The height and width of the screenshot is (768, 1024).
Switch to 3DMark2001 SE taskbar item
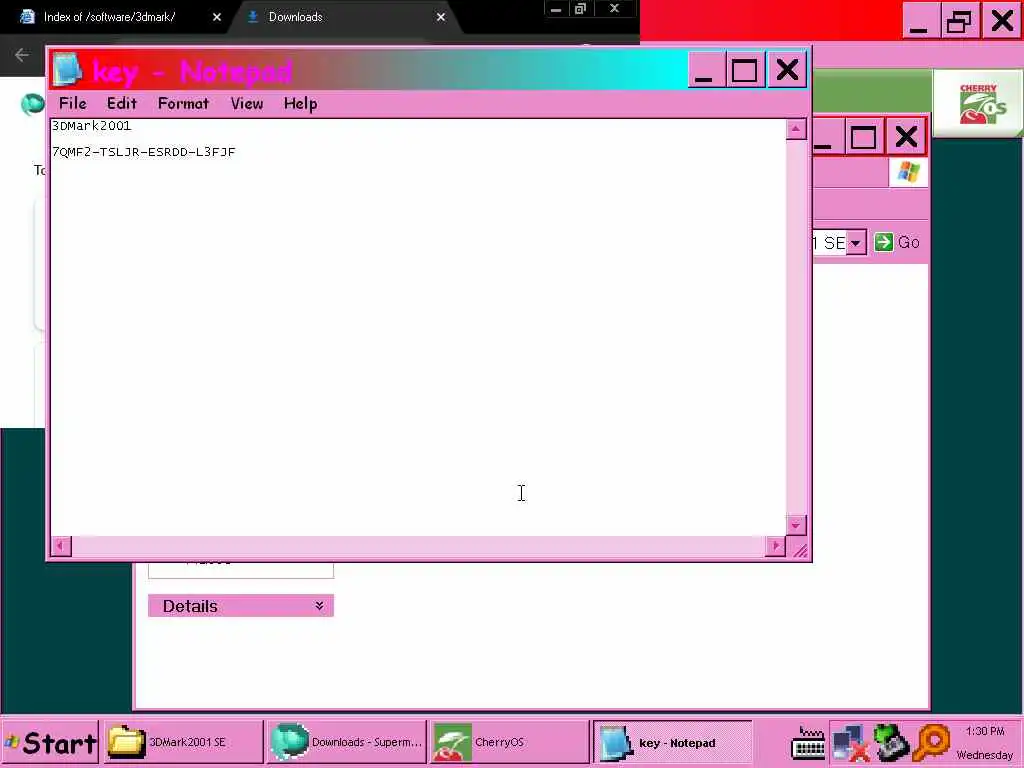[x=183, y=743]
